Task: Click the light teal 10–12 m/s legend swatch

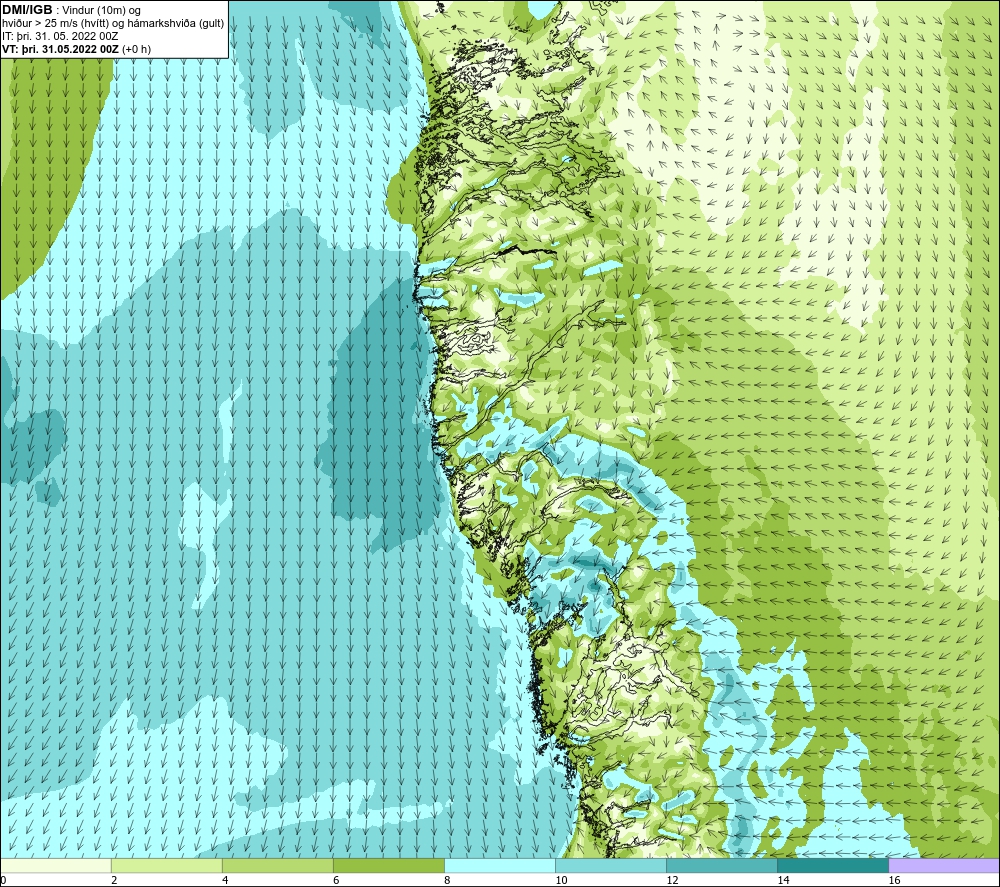Action: coord(611,866)
